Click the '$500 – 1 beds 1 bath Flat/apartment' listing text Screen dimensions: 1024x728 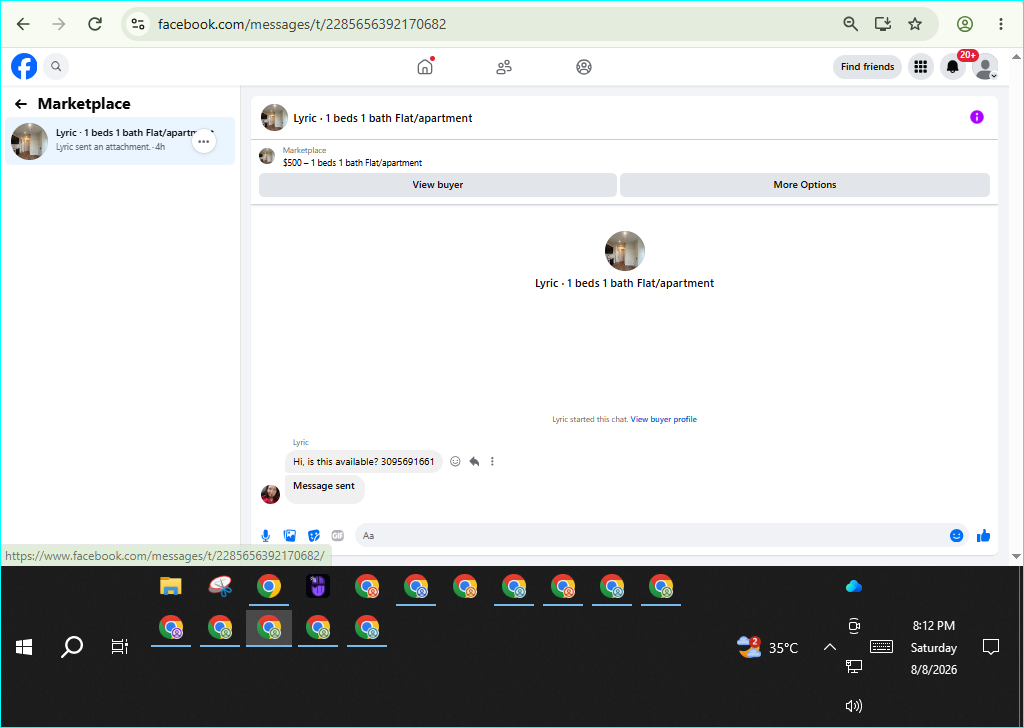pos(353,163)
